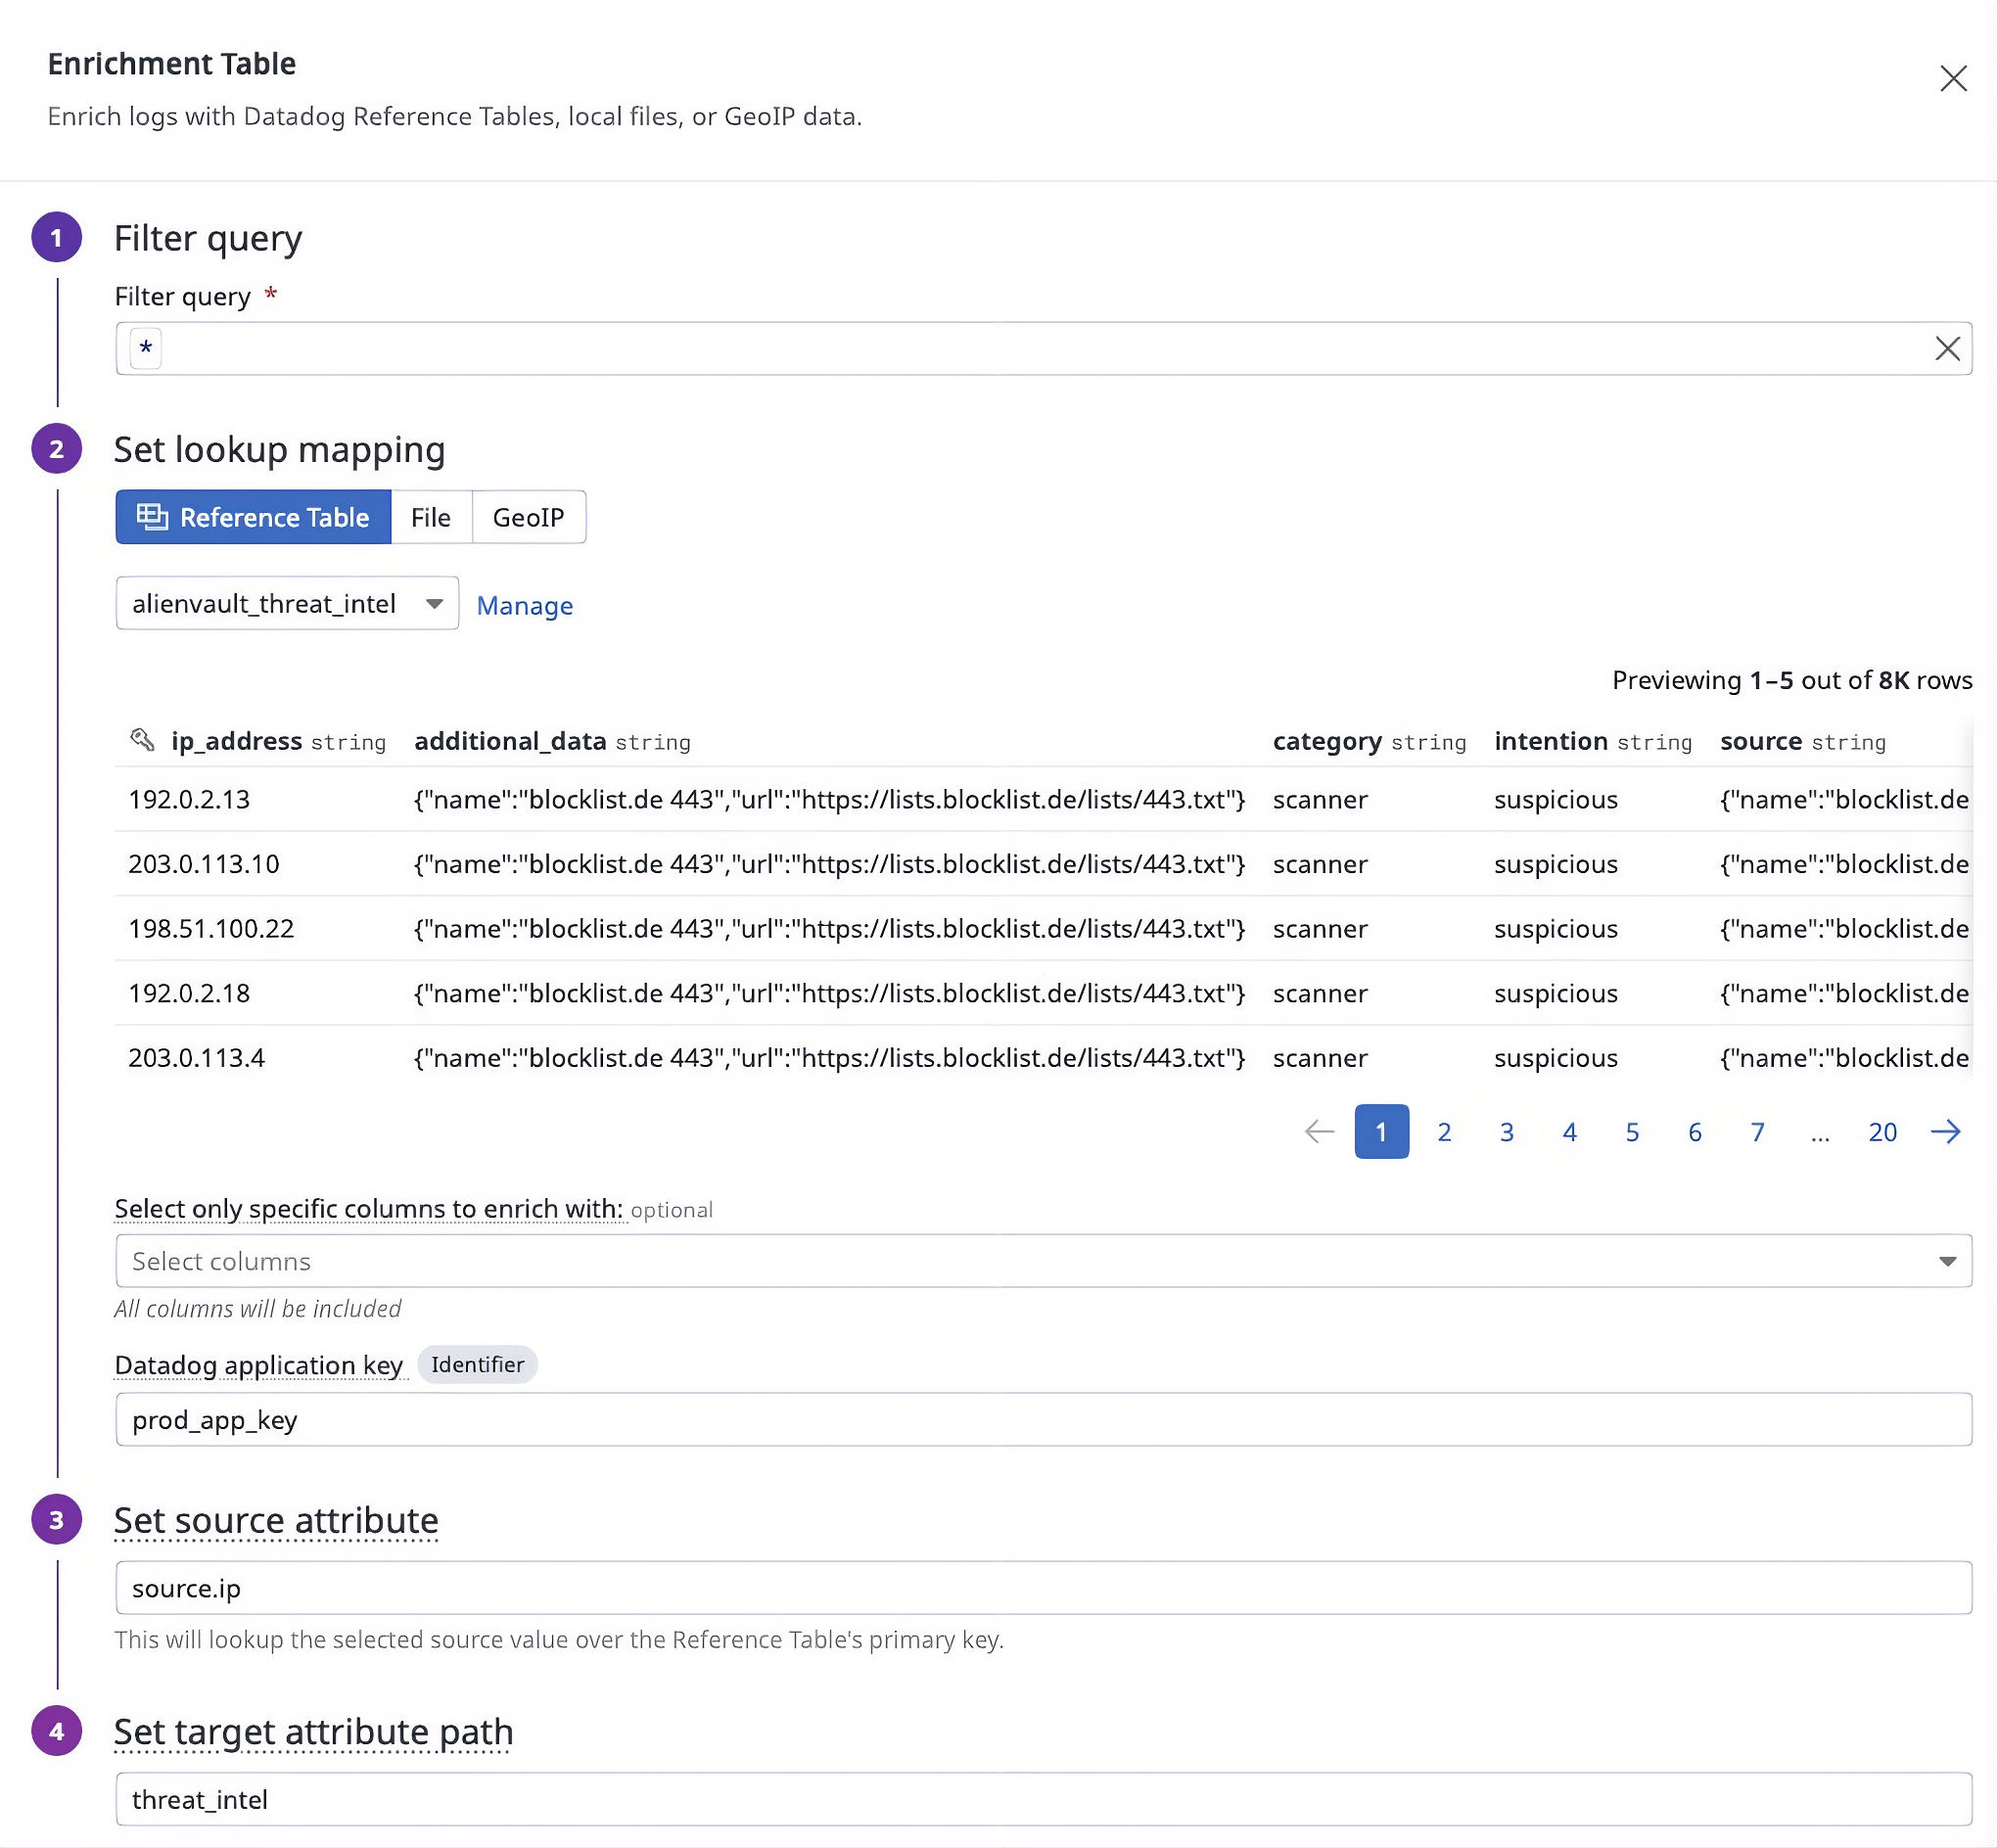
Task: Click source cell in 192.0.2.18 row
Action: [1844, 993]
